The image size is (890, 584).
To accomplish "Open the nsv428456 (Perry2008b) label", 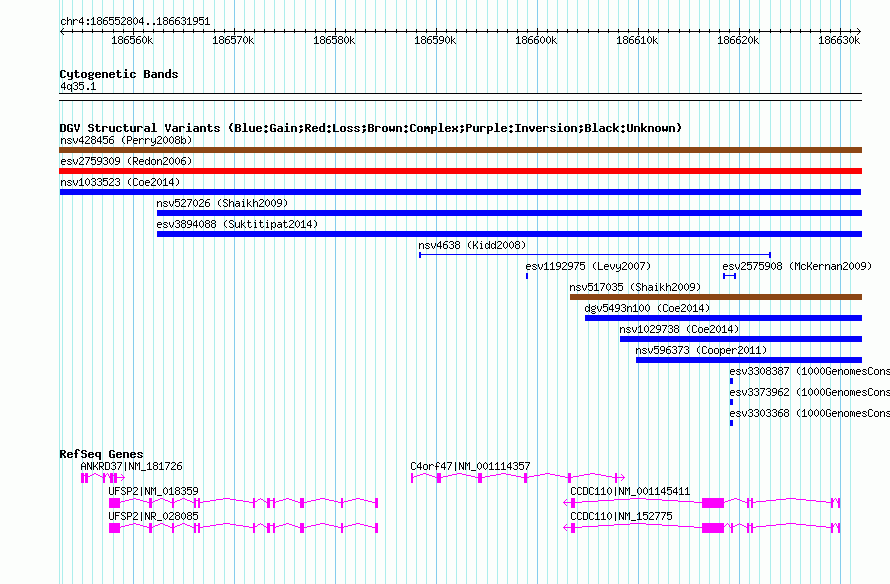I will (126, 140).
